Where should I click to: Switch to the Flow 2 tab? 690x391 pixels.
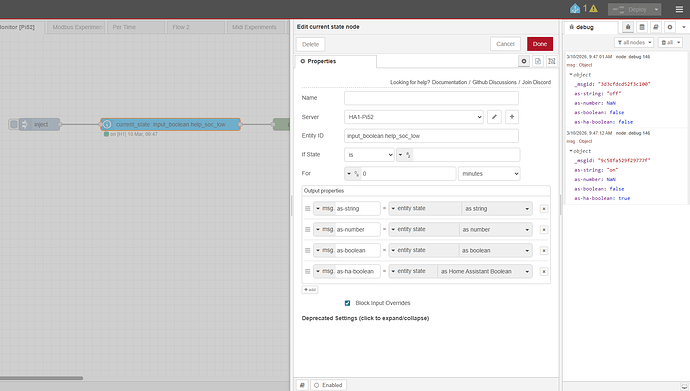pos(196,27)
